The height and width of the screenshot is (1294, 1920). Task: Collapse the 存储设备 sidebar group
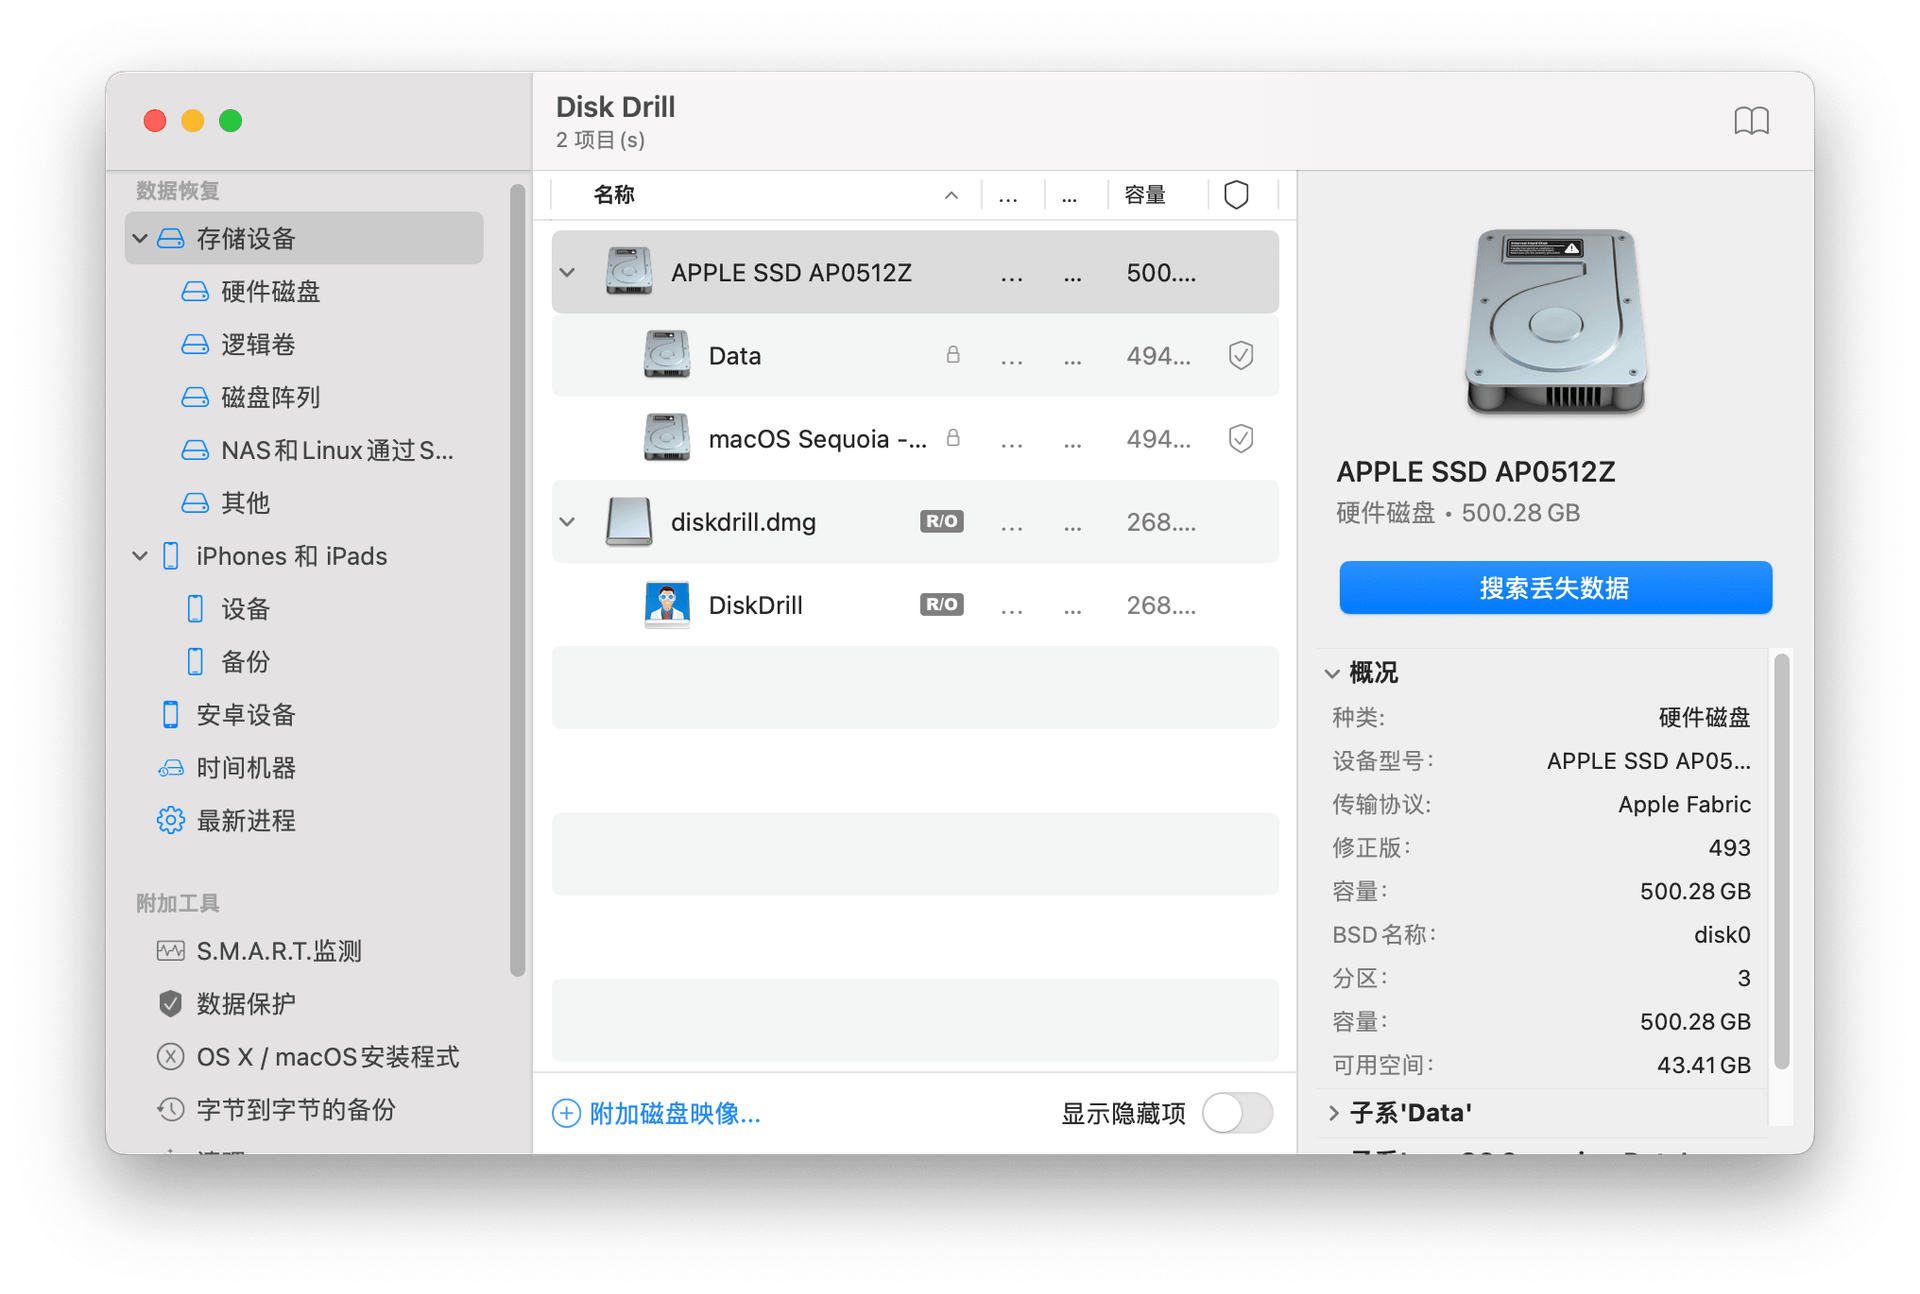pos(140,239)
